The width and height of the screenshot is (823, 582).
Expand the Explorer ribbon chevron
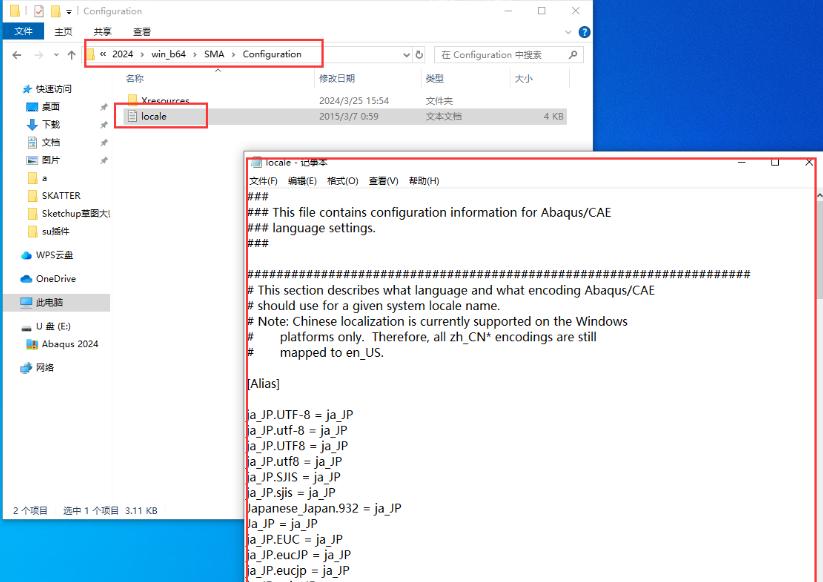coord(568,32)
